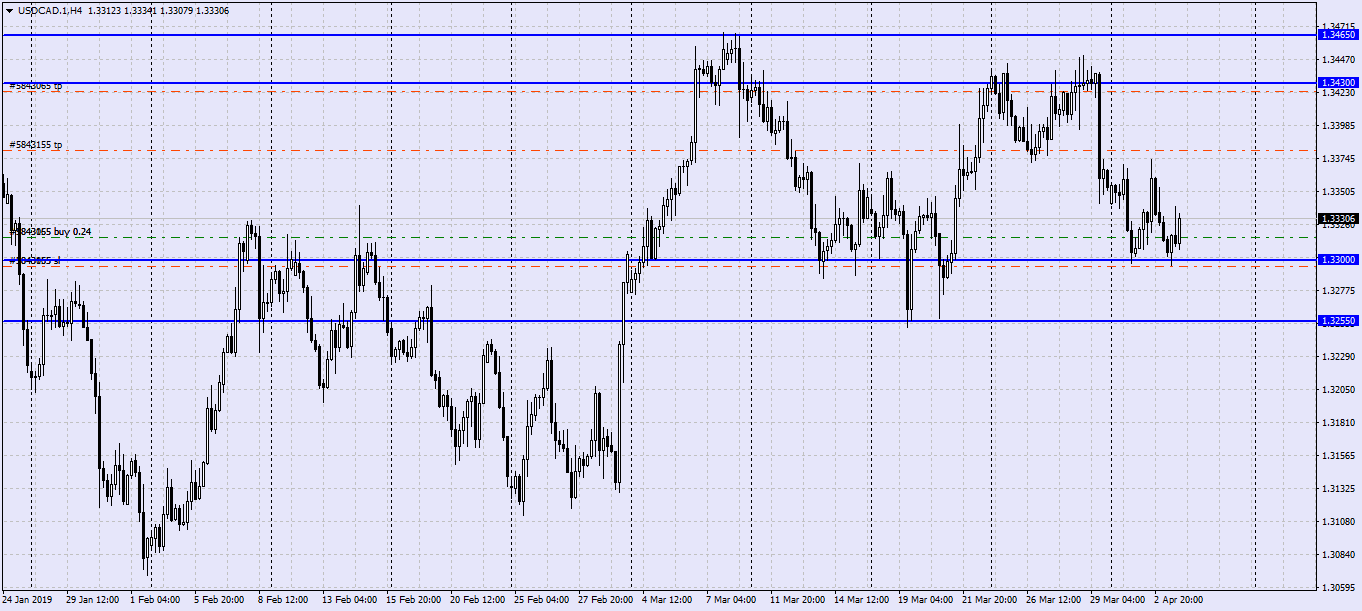Click the 1.31810 price scale value
This screenshot has height=611, width=1362.
click(x=1337, y=422)
